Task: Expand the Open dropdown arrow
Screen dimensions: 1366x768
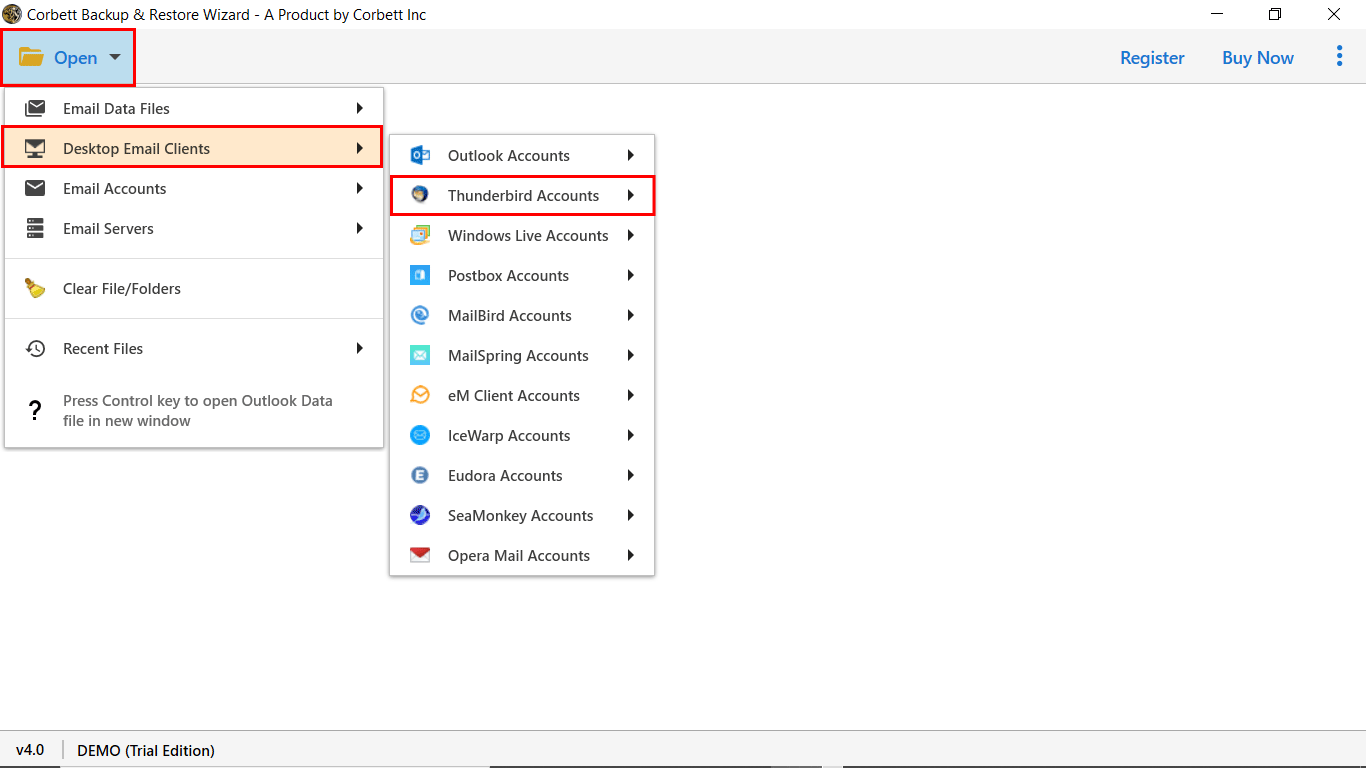Action: click(x=115, y=58)
